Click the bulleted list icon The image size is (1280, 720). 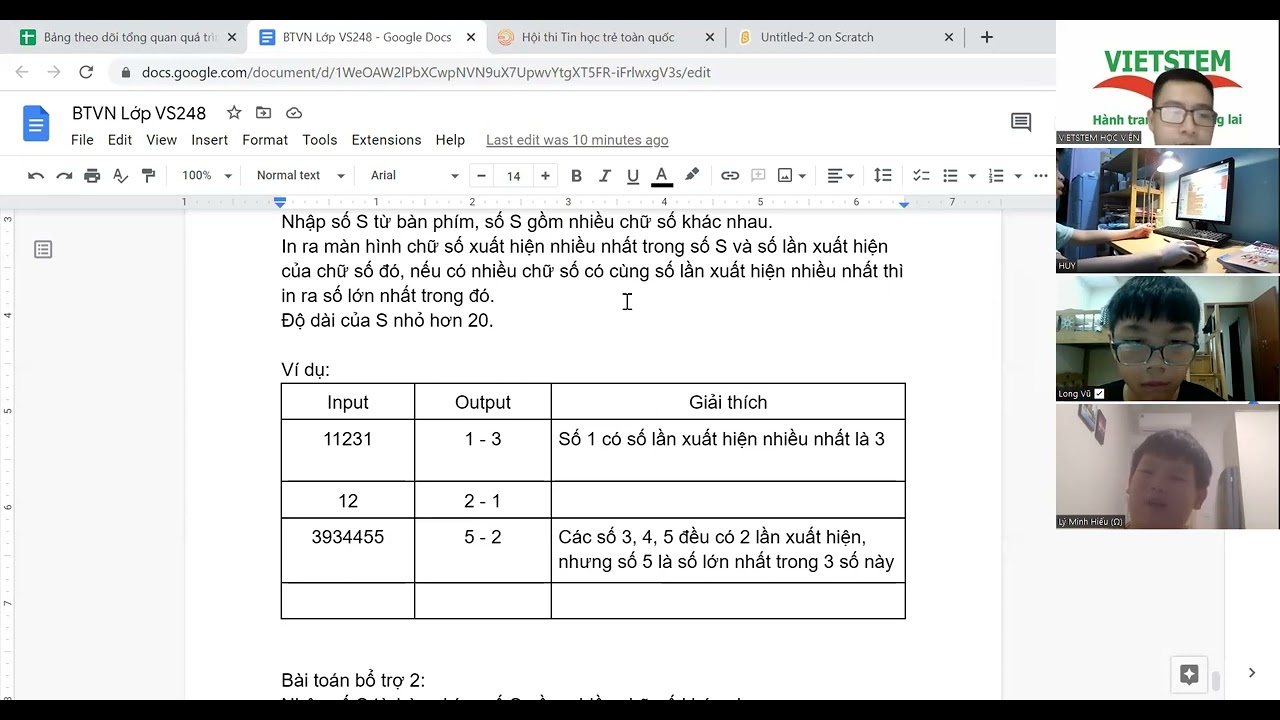(950, 176)
